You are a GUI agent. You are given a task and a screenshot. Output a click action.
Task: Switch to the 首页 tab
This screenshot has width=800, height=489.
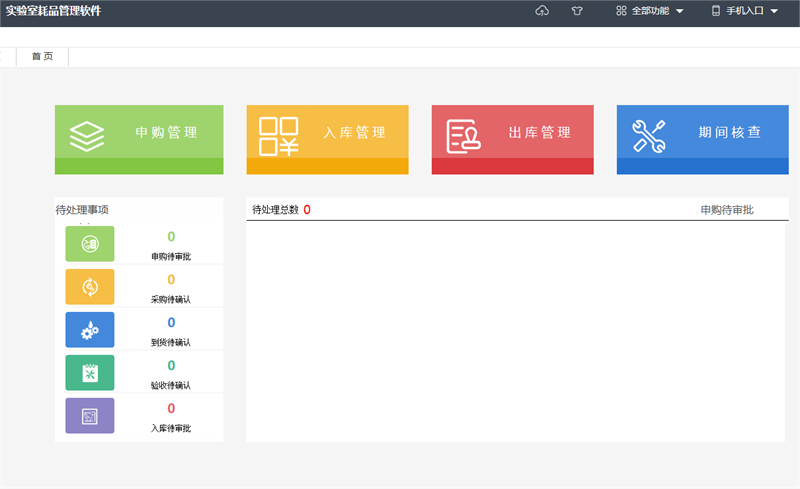tap(42, 57)
